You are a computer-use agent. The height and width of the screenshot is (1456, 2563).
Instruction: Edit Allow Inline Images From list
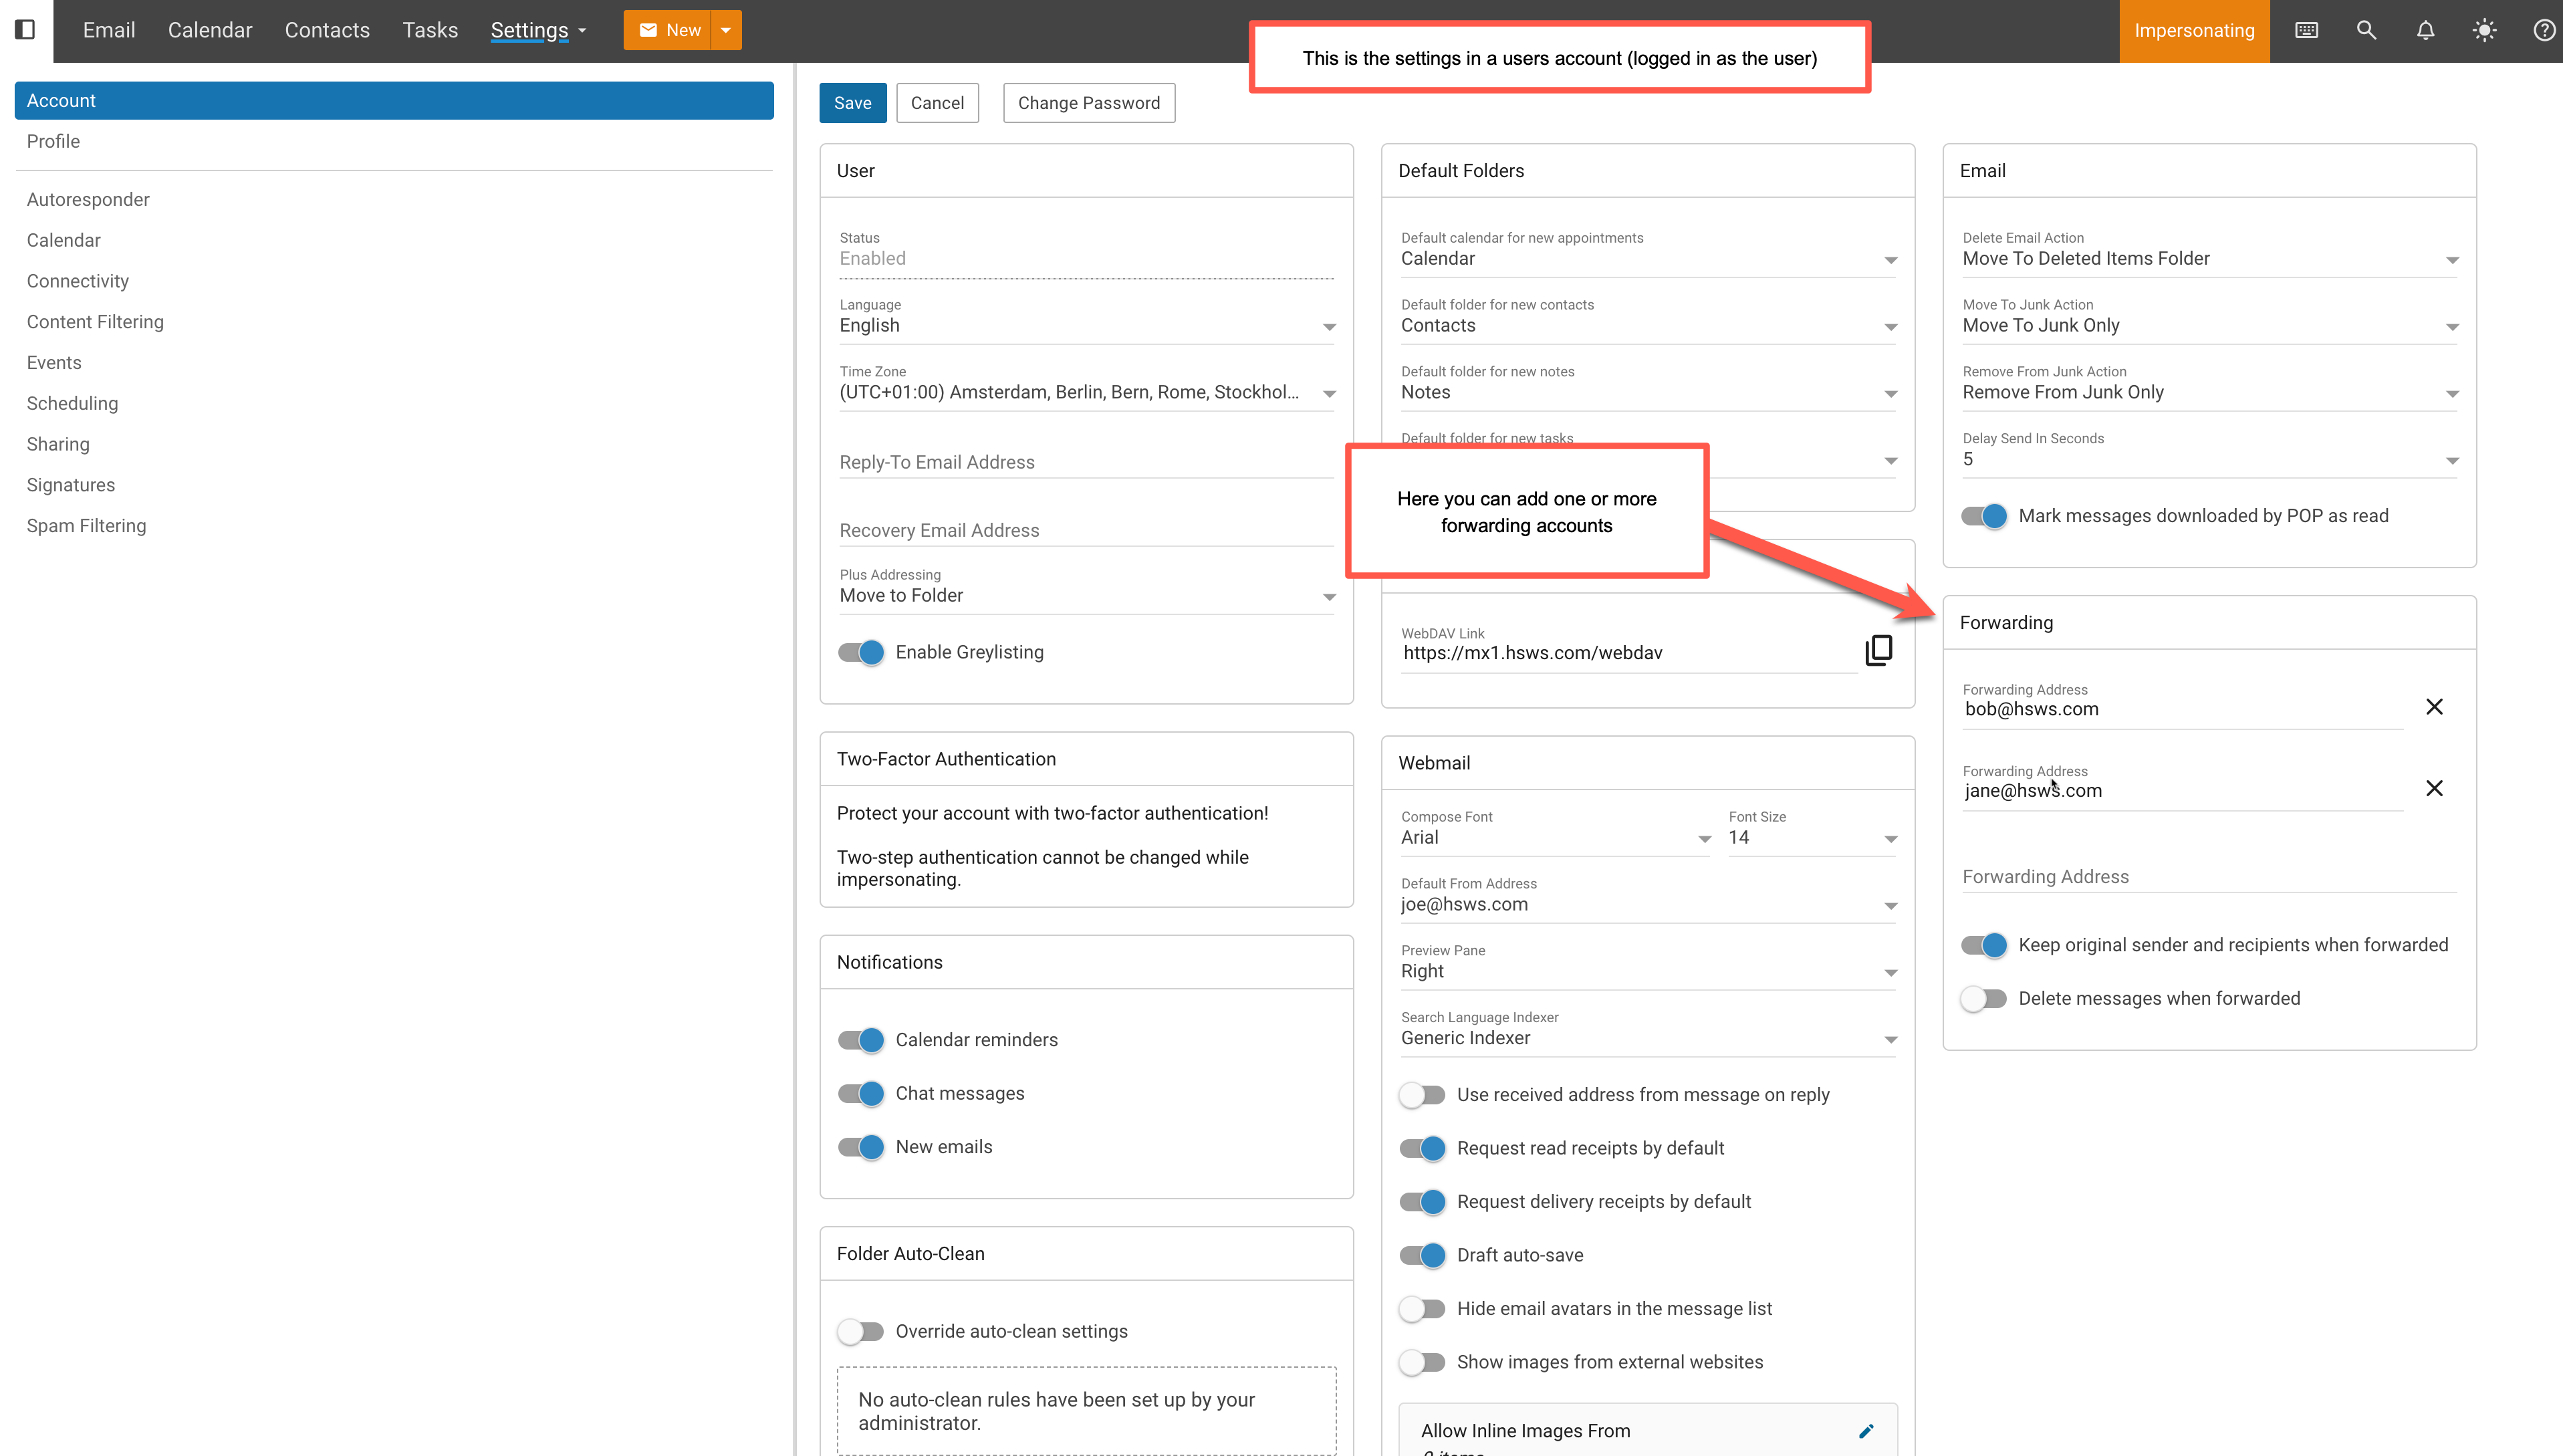pyautogui.click(x=1865, y=1431)
